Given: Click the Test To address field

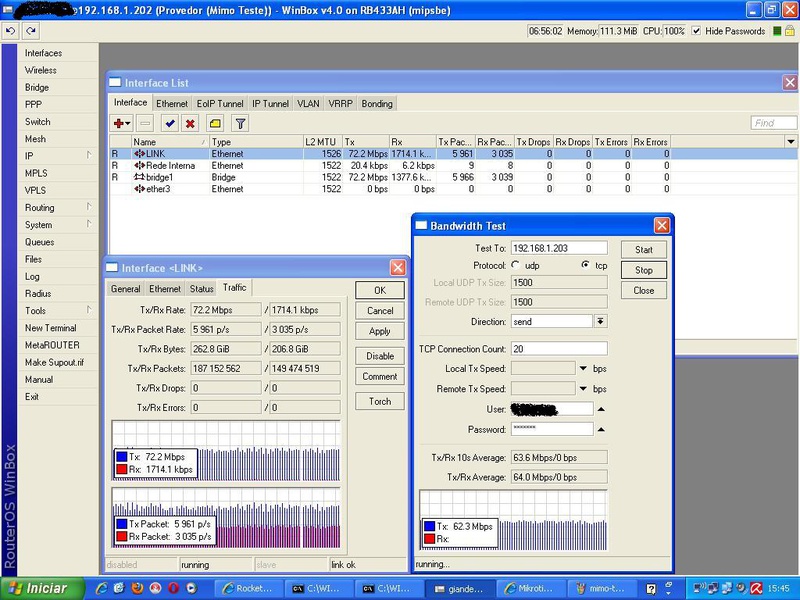Looking at the screenshot, I should tap(558, 248).
